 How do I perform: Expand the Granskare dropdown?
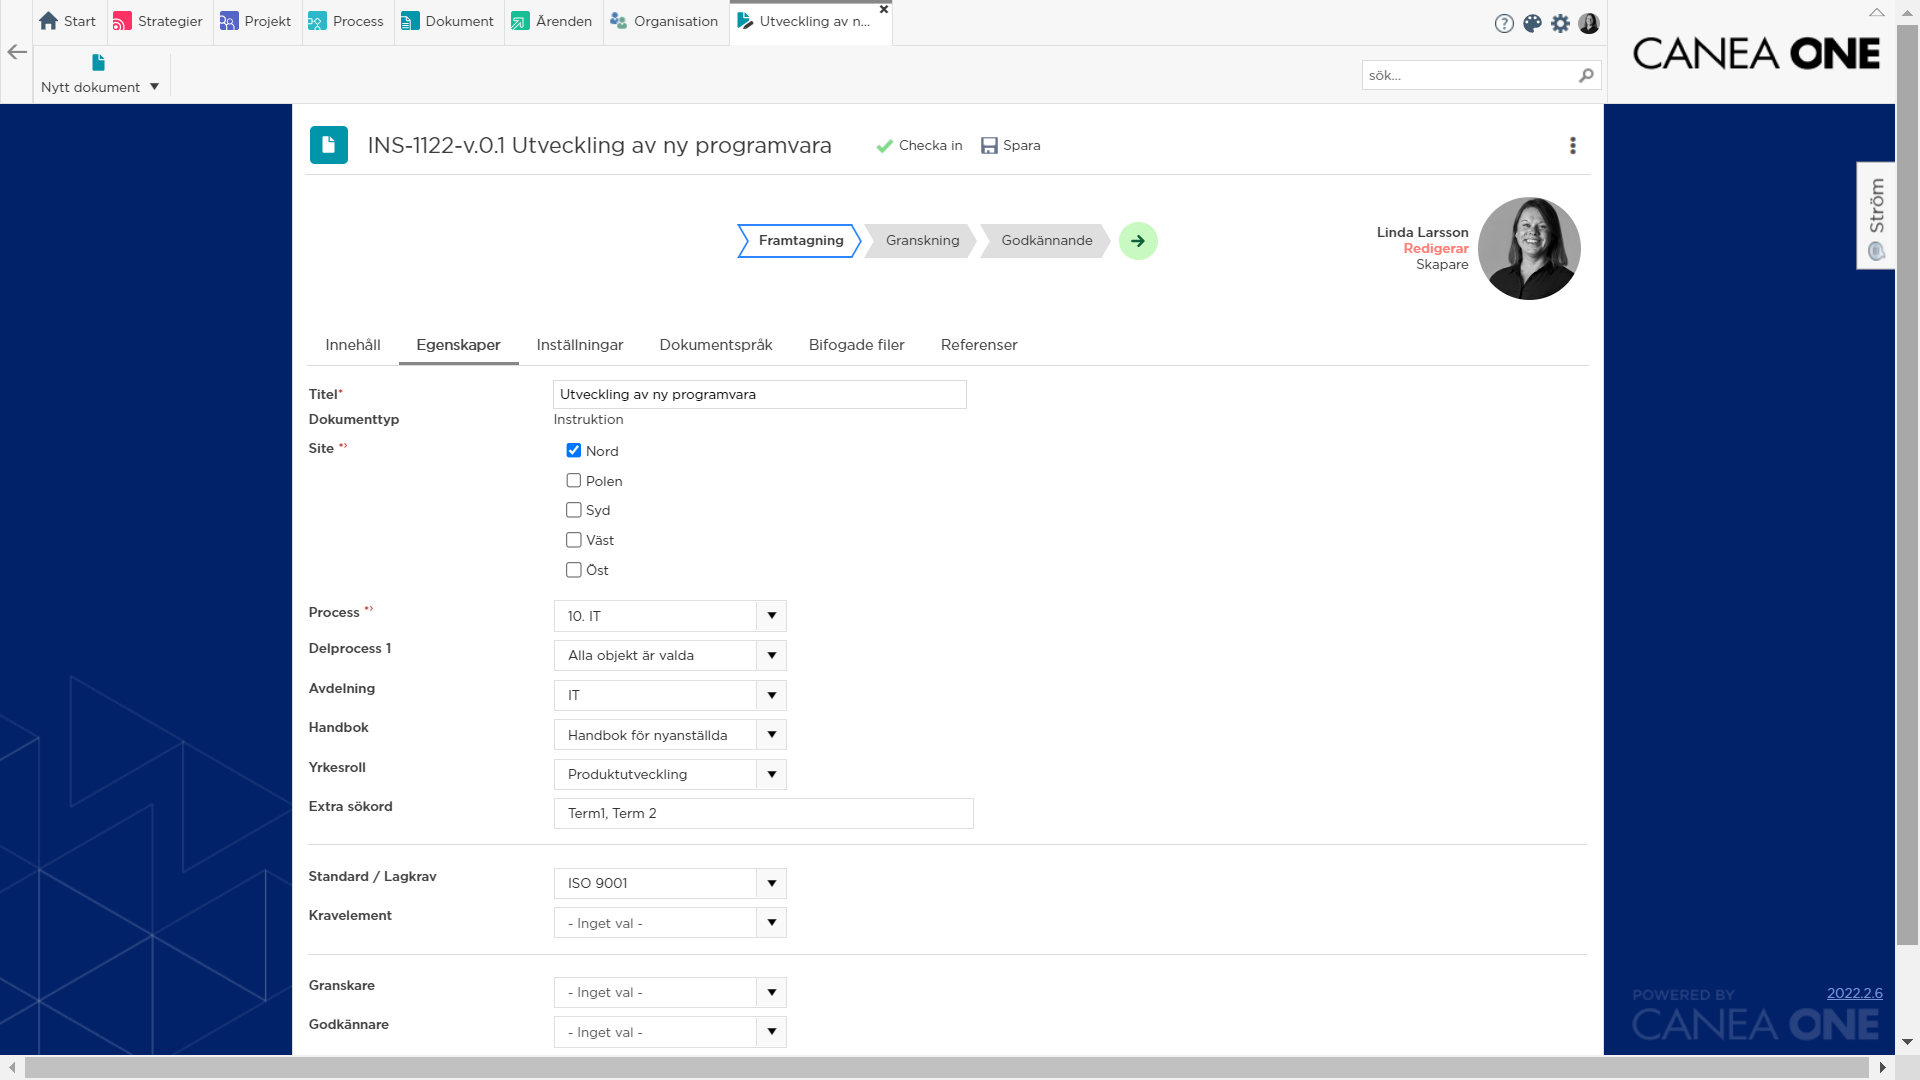pos(771,992)
